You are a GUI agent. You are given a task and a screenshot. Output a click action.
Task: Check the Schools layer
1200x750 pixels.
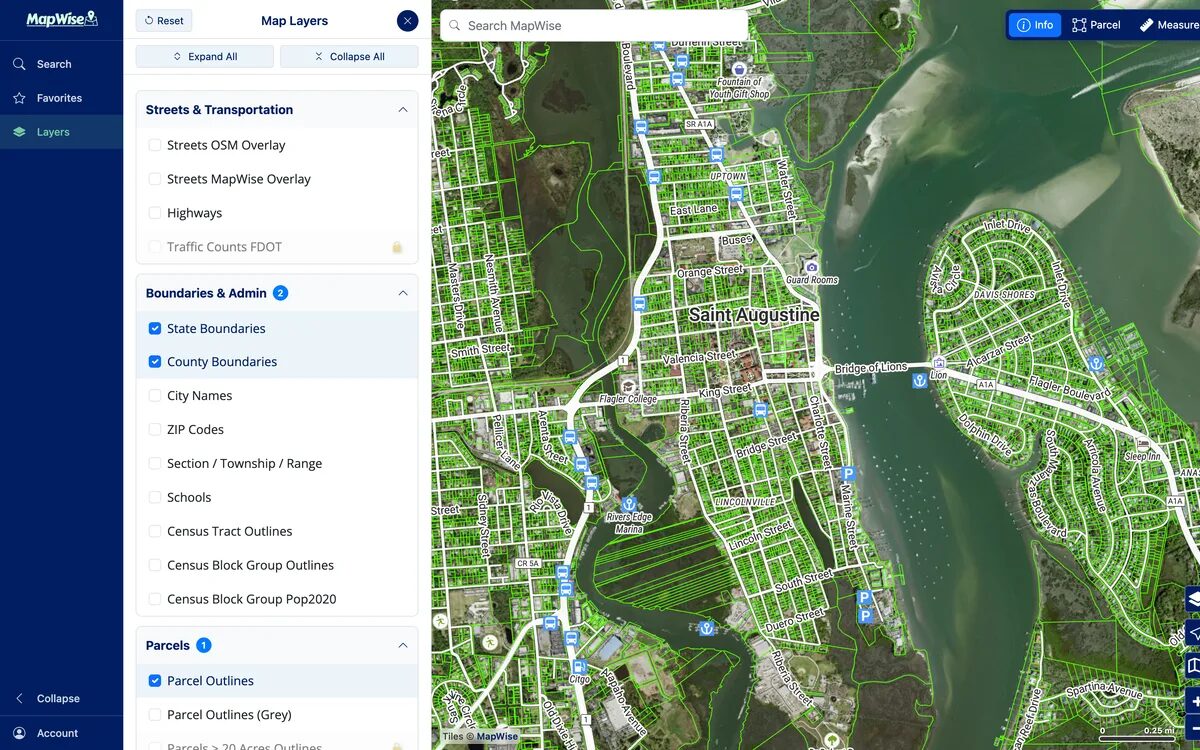pos(155,497)
